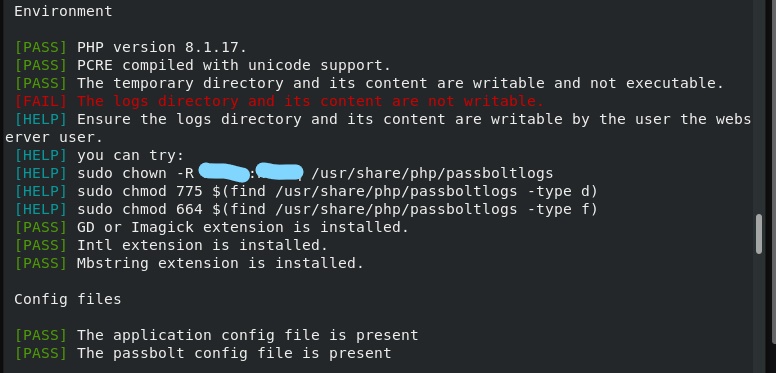Click the sudo chmod 775 command
This screenshot has width=776, height=373.
(x=338, y=191)
